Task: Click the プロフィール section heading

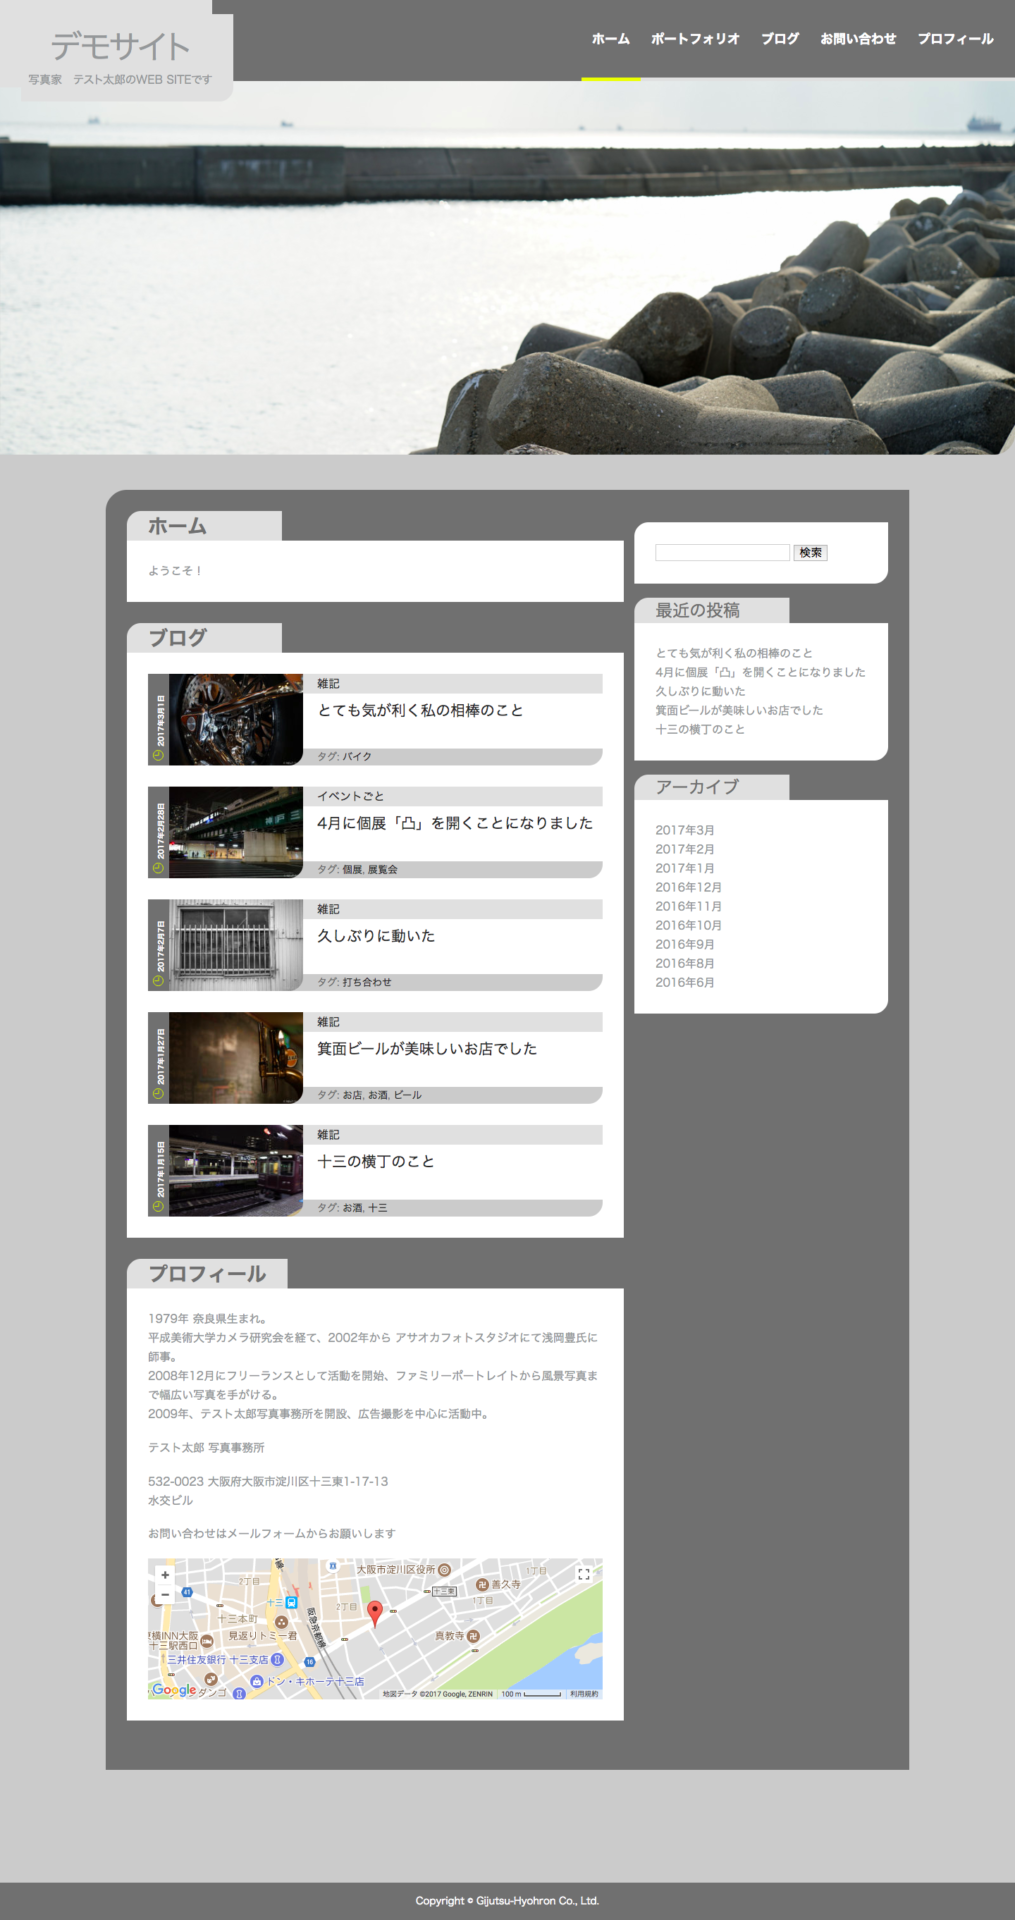Action: tap(207, 1274)
